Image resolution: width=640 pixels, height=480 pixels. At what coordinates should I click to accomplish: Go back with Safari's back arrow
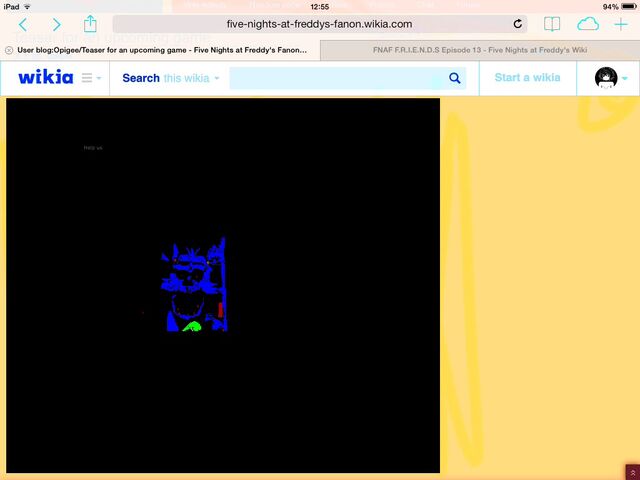[x=23, y=25]
